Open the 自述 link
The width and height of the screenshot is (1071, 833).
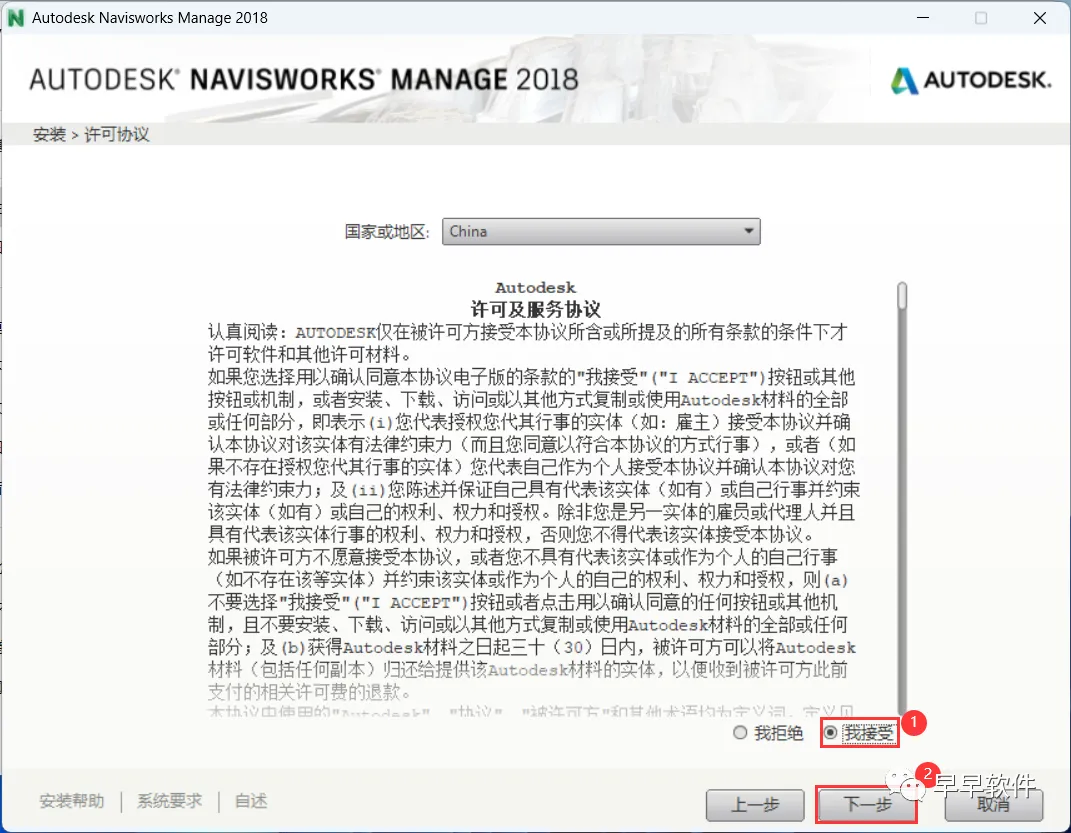click(251, 801)
